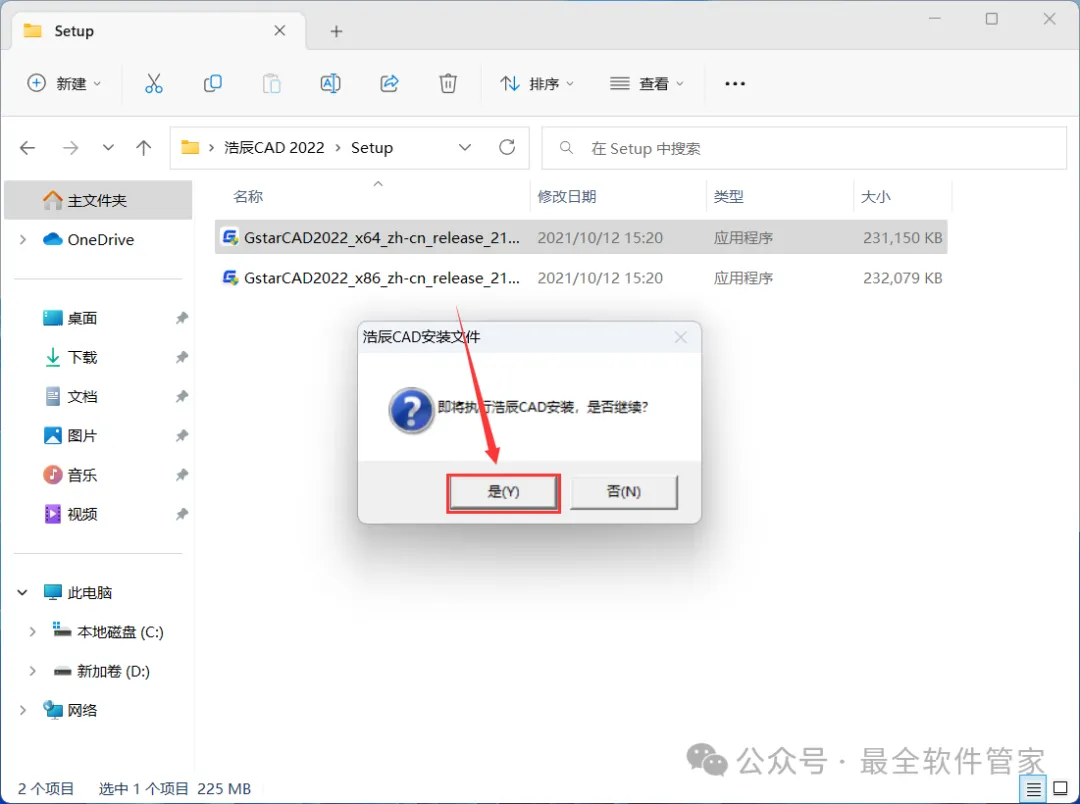
Task: Click Yes 是(Y) to continue installation
Action: tap(503, 492)
